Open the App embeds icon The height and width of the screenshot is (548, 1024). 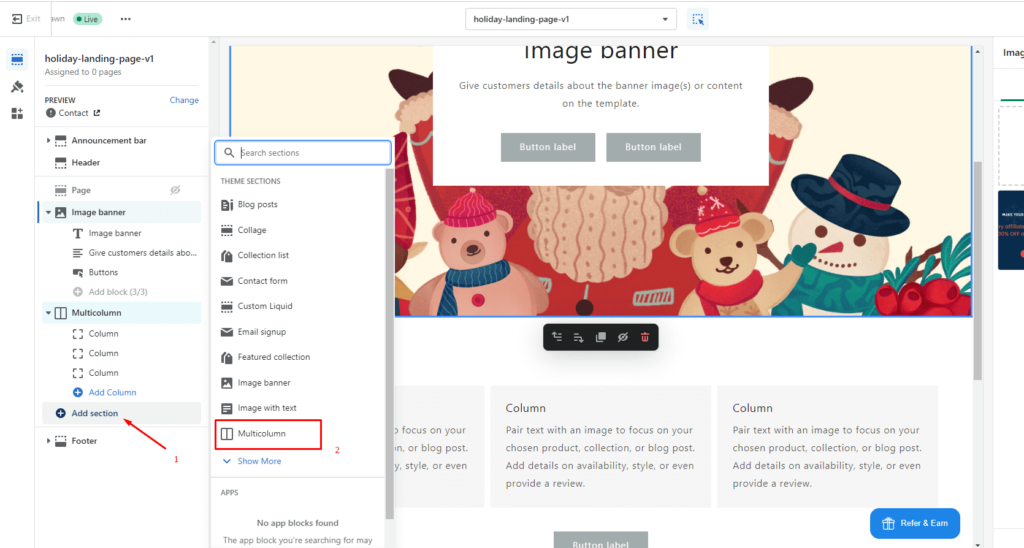pyautogui.click(x=17, y=114)
